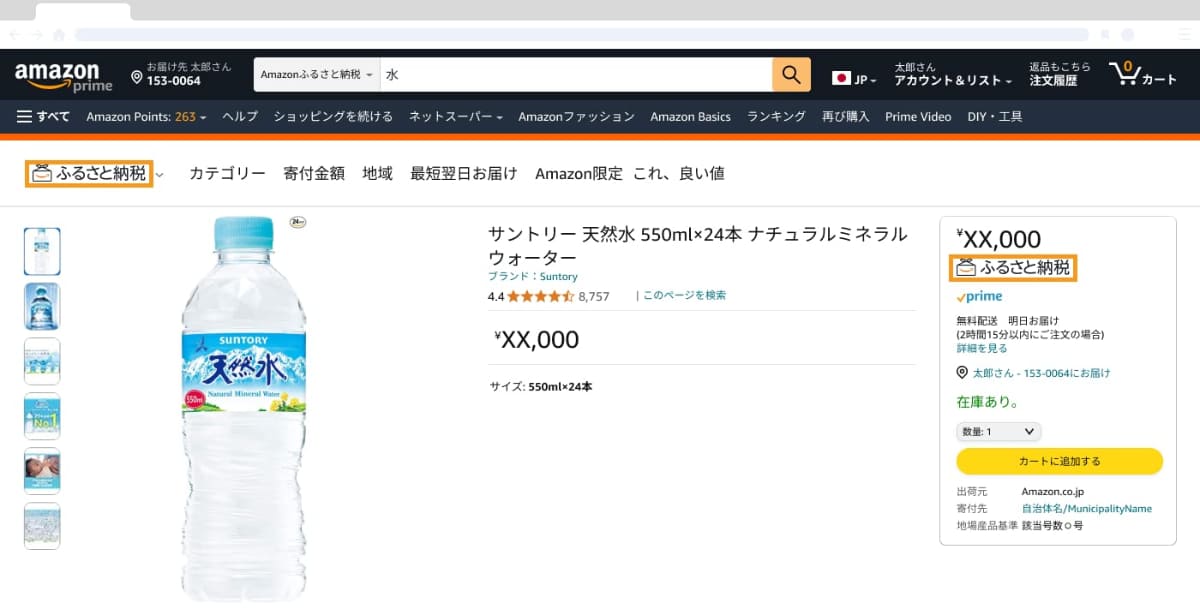This screenshot has height=615, width=1200.
Task: Select the Prime Video menu item
Action: pyautogui.click(x=917, y=117)
